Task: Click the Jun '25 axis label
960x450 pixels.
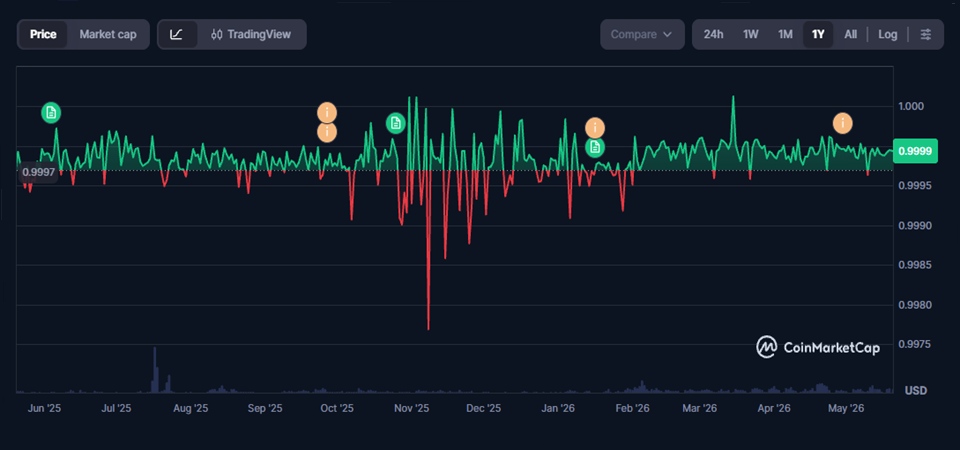Action: (44, 408)
